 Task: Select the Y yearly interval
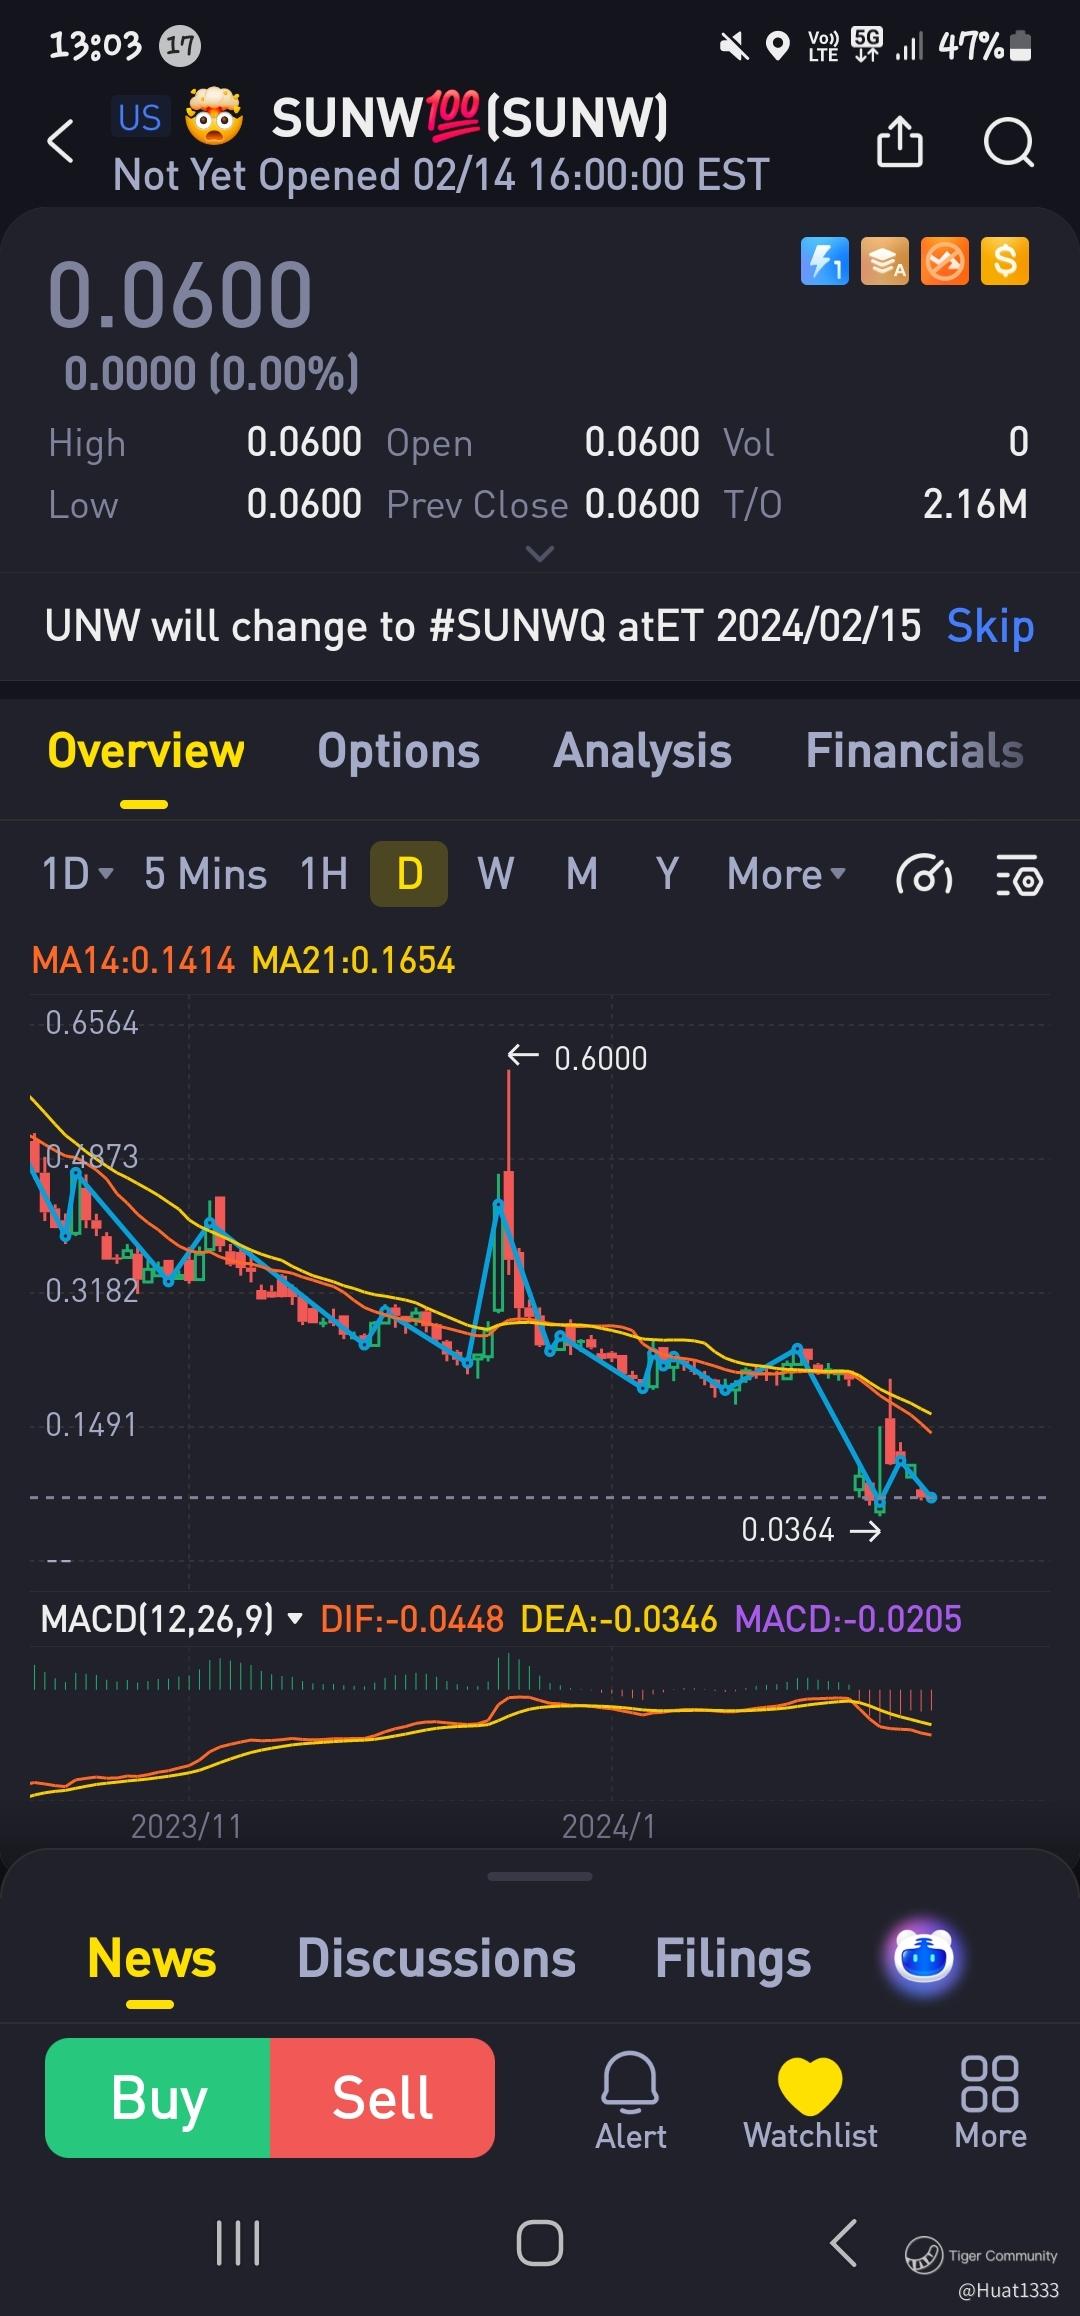[667, 874]
